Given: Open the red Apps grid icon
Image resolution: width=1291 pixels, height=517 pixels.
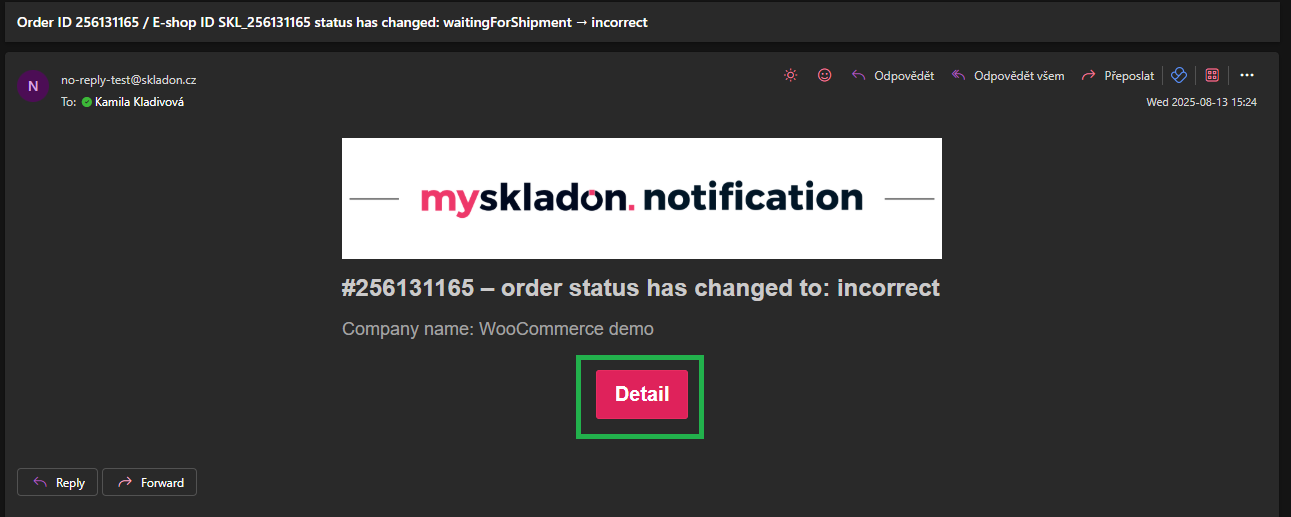Looking at the screenshot, I should pyautogui.click(x=1212, y=75).
